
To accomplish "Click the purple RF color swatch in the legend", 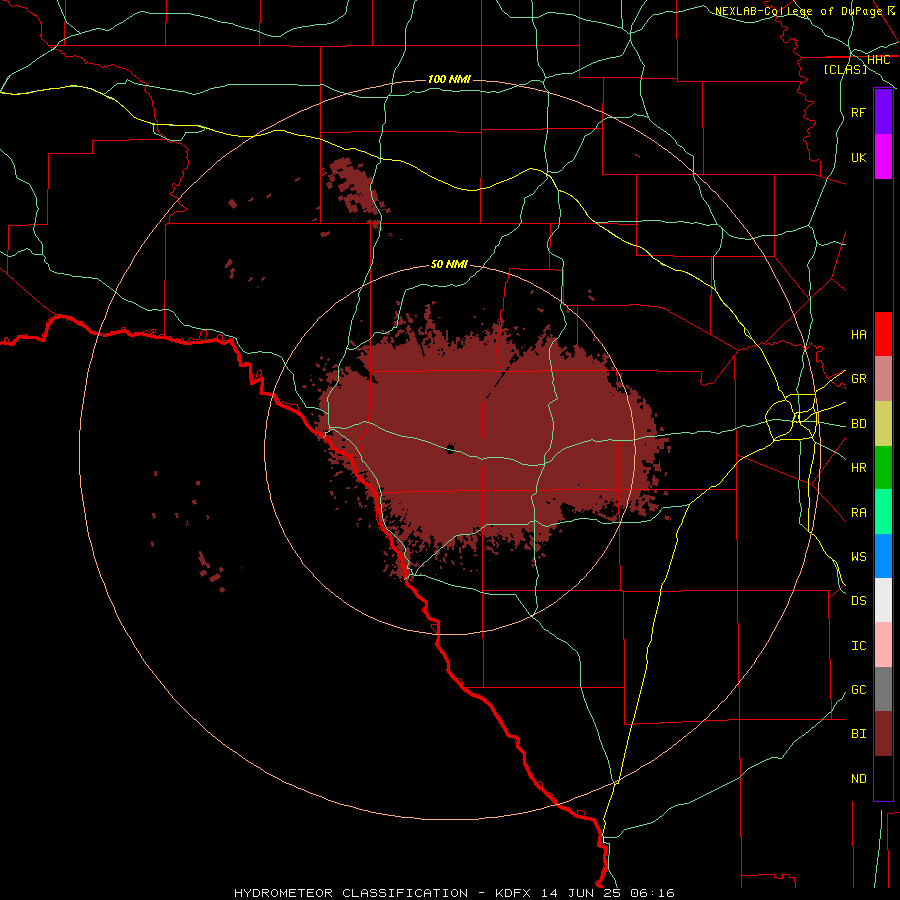I will [x=883, y=112].
